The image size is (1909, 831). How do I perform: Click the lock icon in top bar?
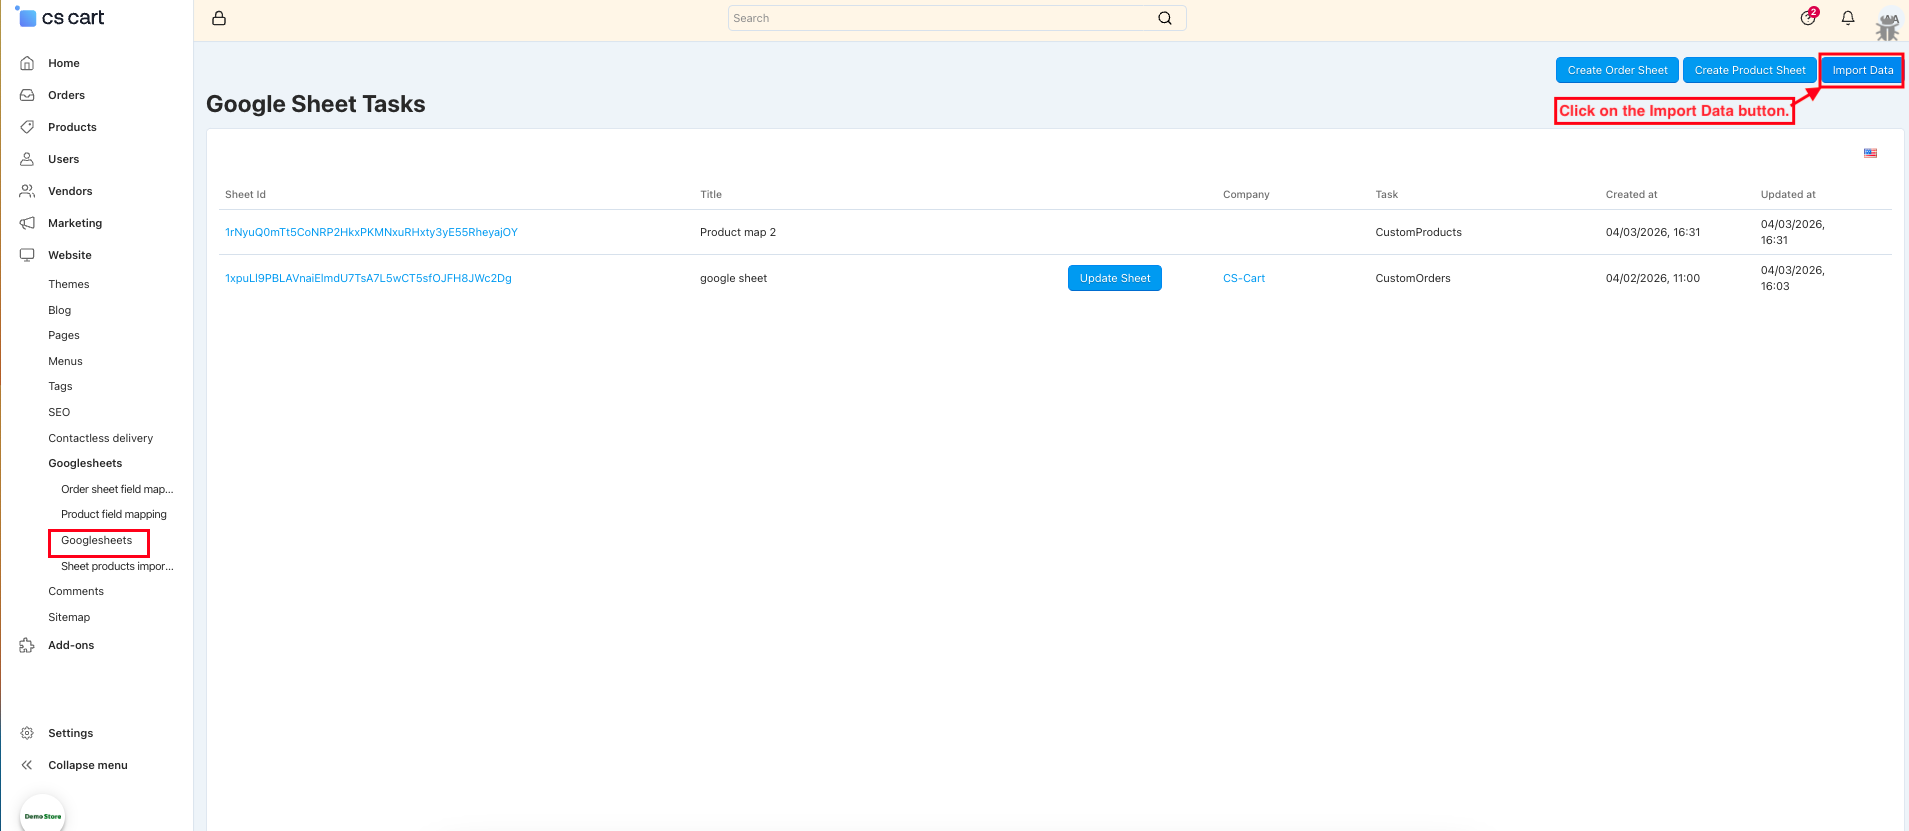click(x=219, y=18)
